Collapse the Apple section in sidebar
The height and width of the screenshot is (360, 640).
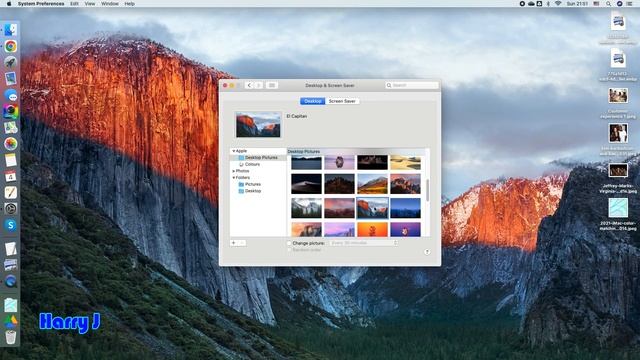point(233,151)
